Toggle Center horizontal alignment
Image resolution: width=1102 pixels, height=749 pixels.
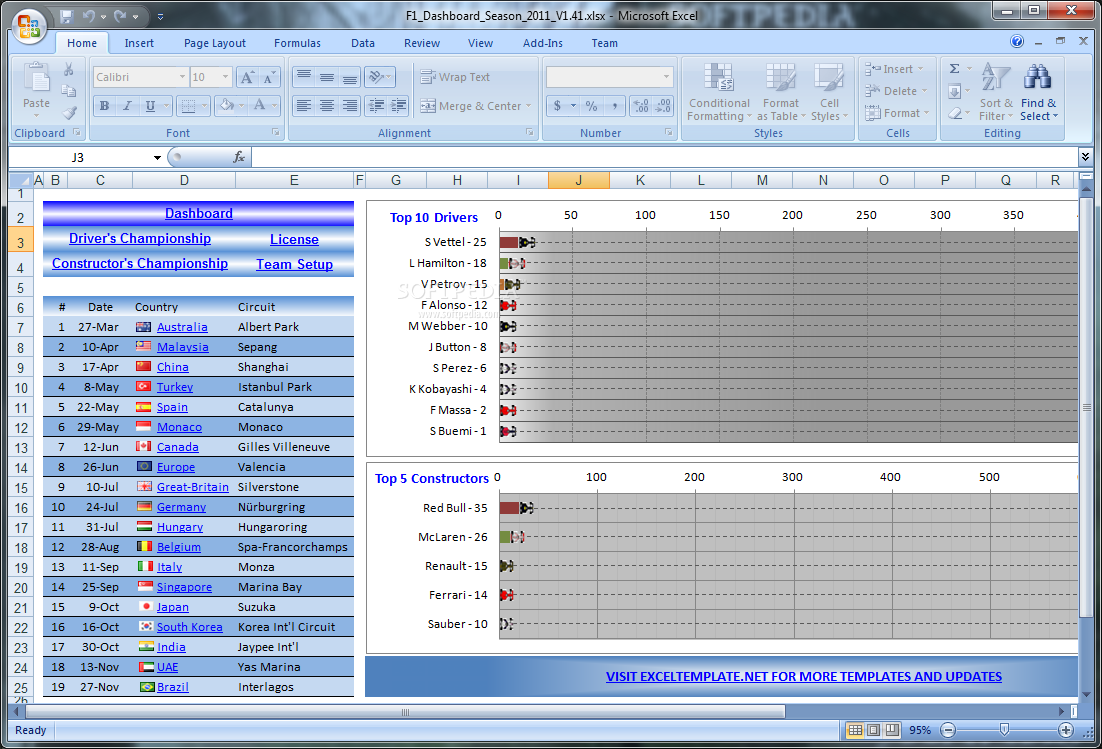click(x=327, y=106)
